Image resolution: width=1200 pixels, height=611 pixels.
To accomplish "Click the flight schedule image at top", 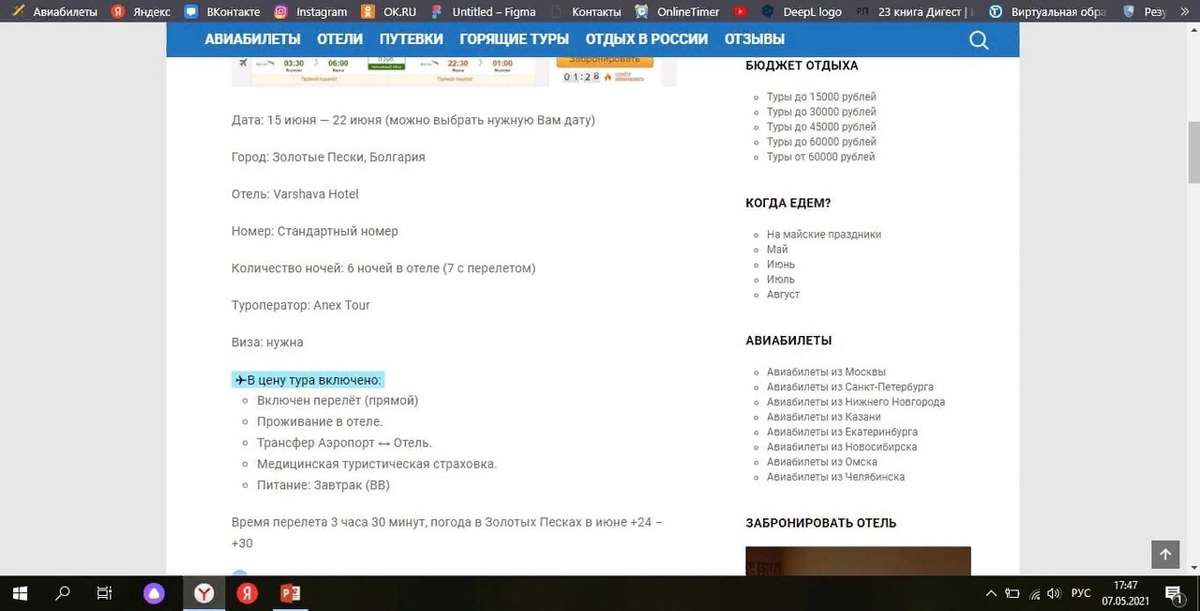I will 454,70.
